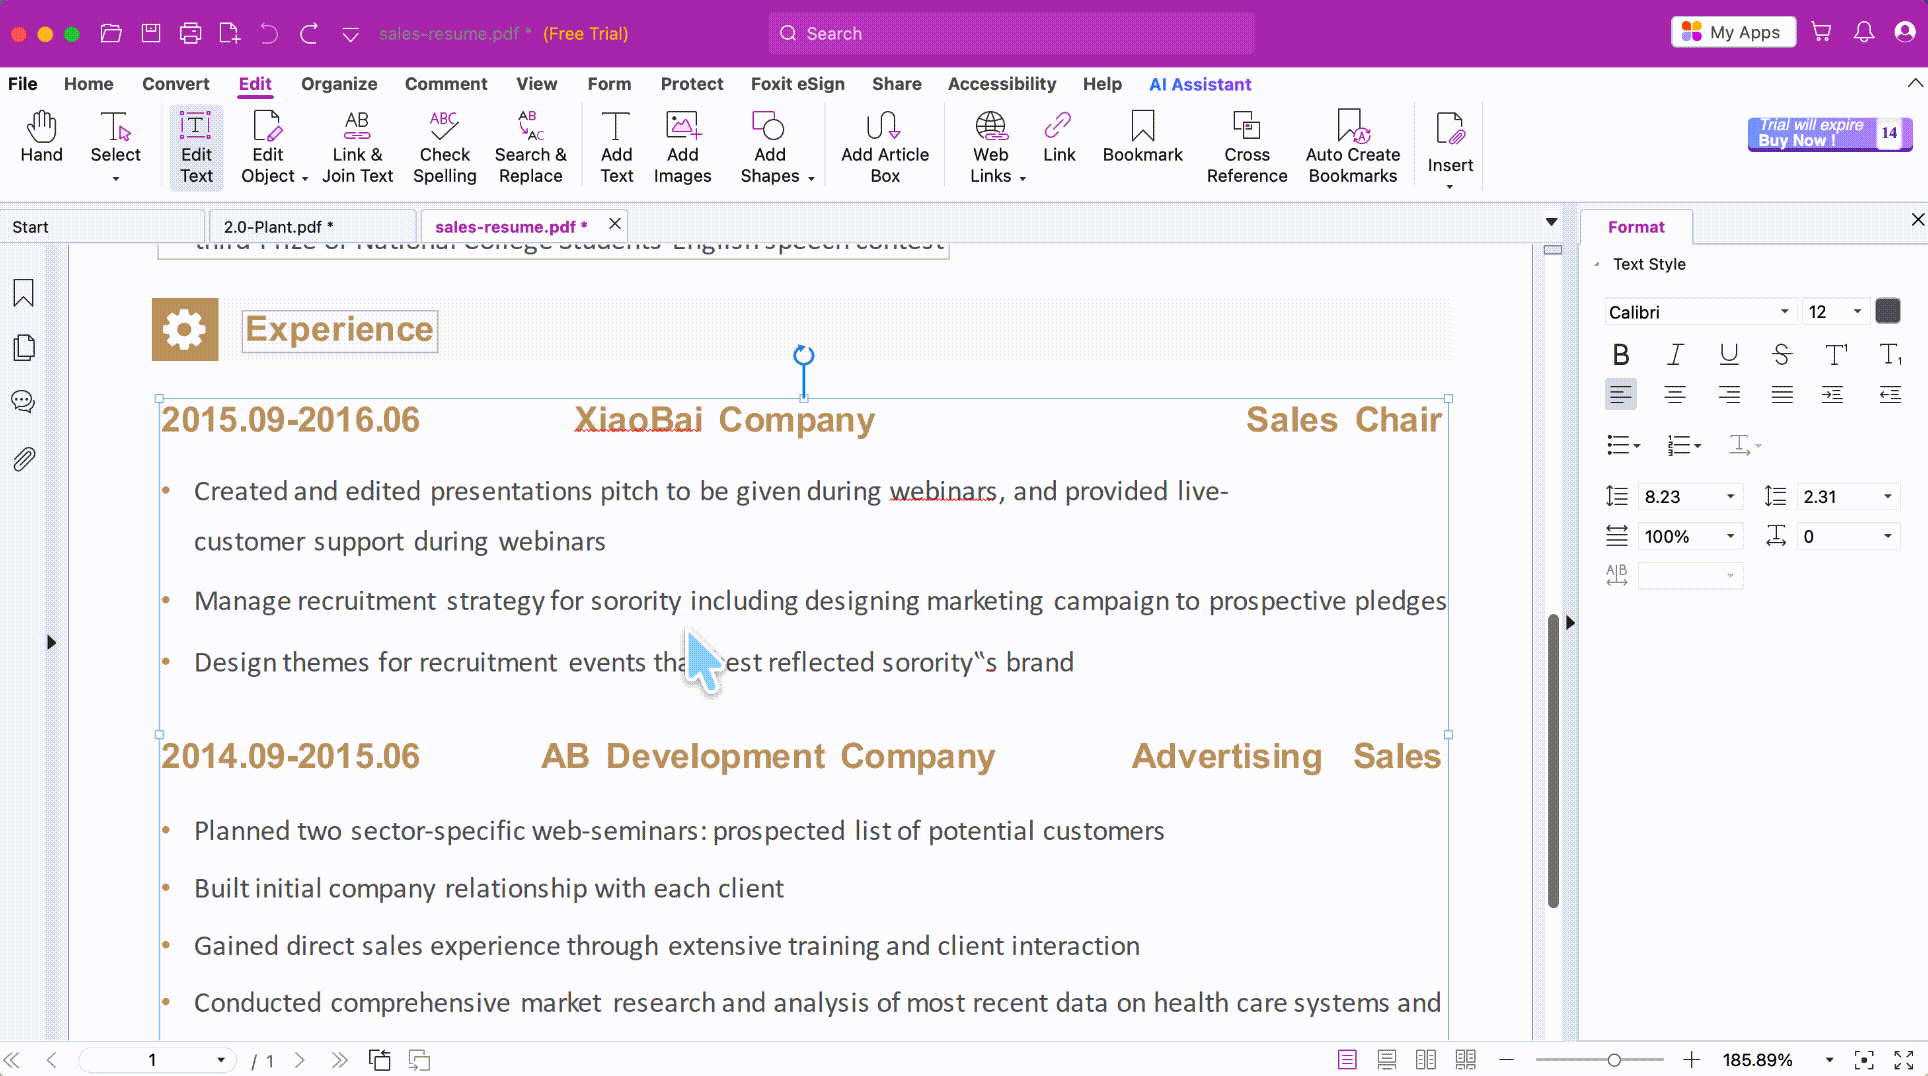Expand the 8.23 spacing dropdown
This screenshot has width=1928, height=1076.
(x=1730, y=497)
